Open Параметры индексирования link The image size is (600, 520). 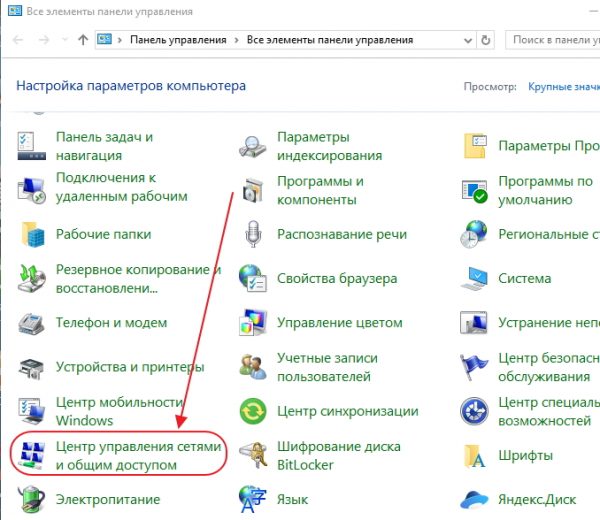(329, 146)
